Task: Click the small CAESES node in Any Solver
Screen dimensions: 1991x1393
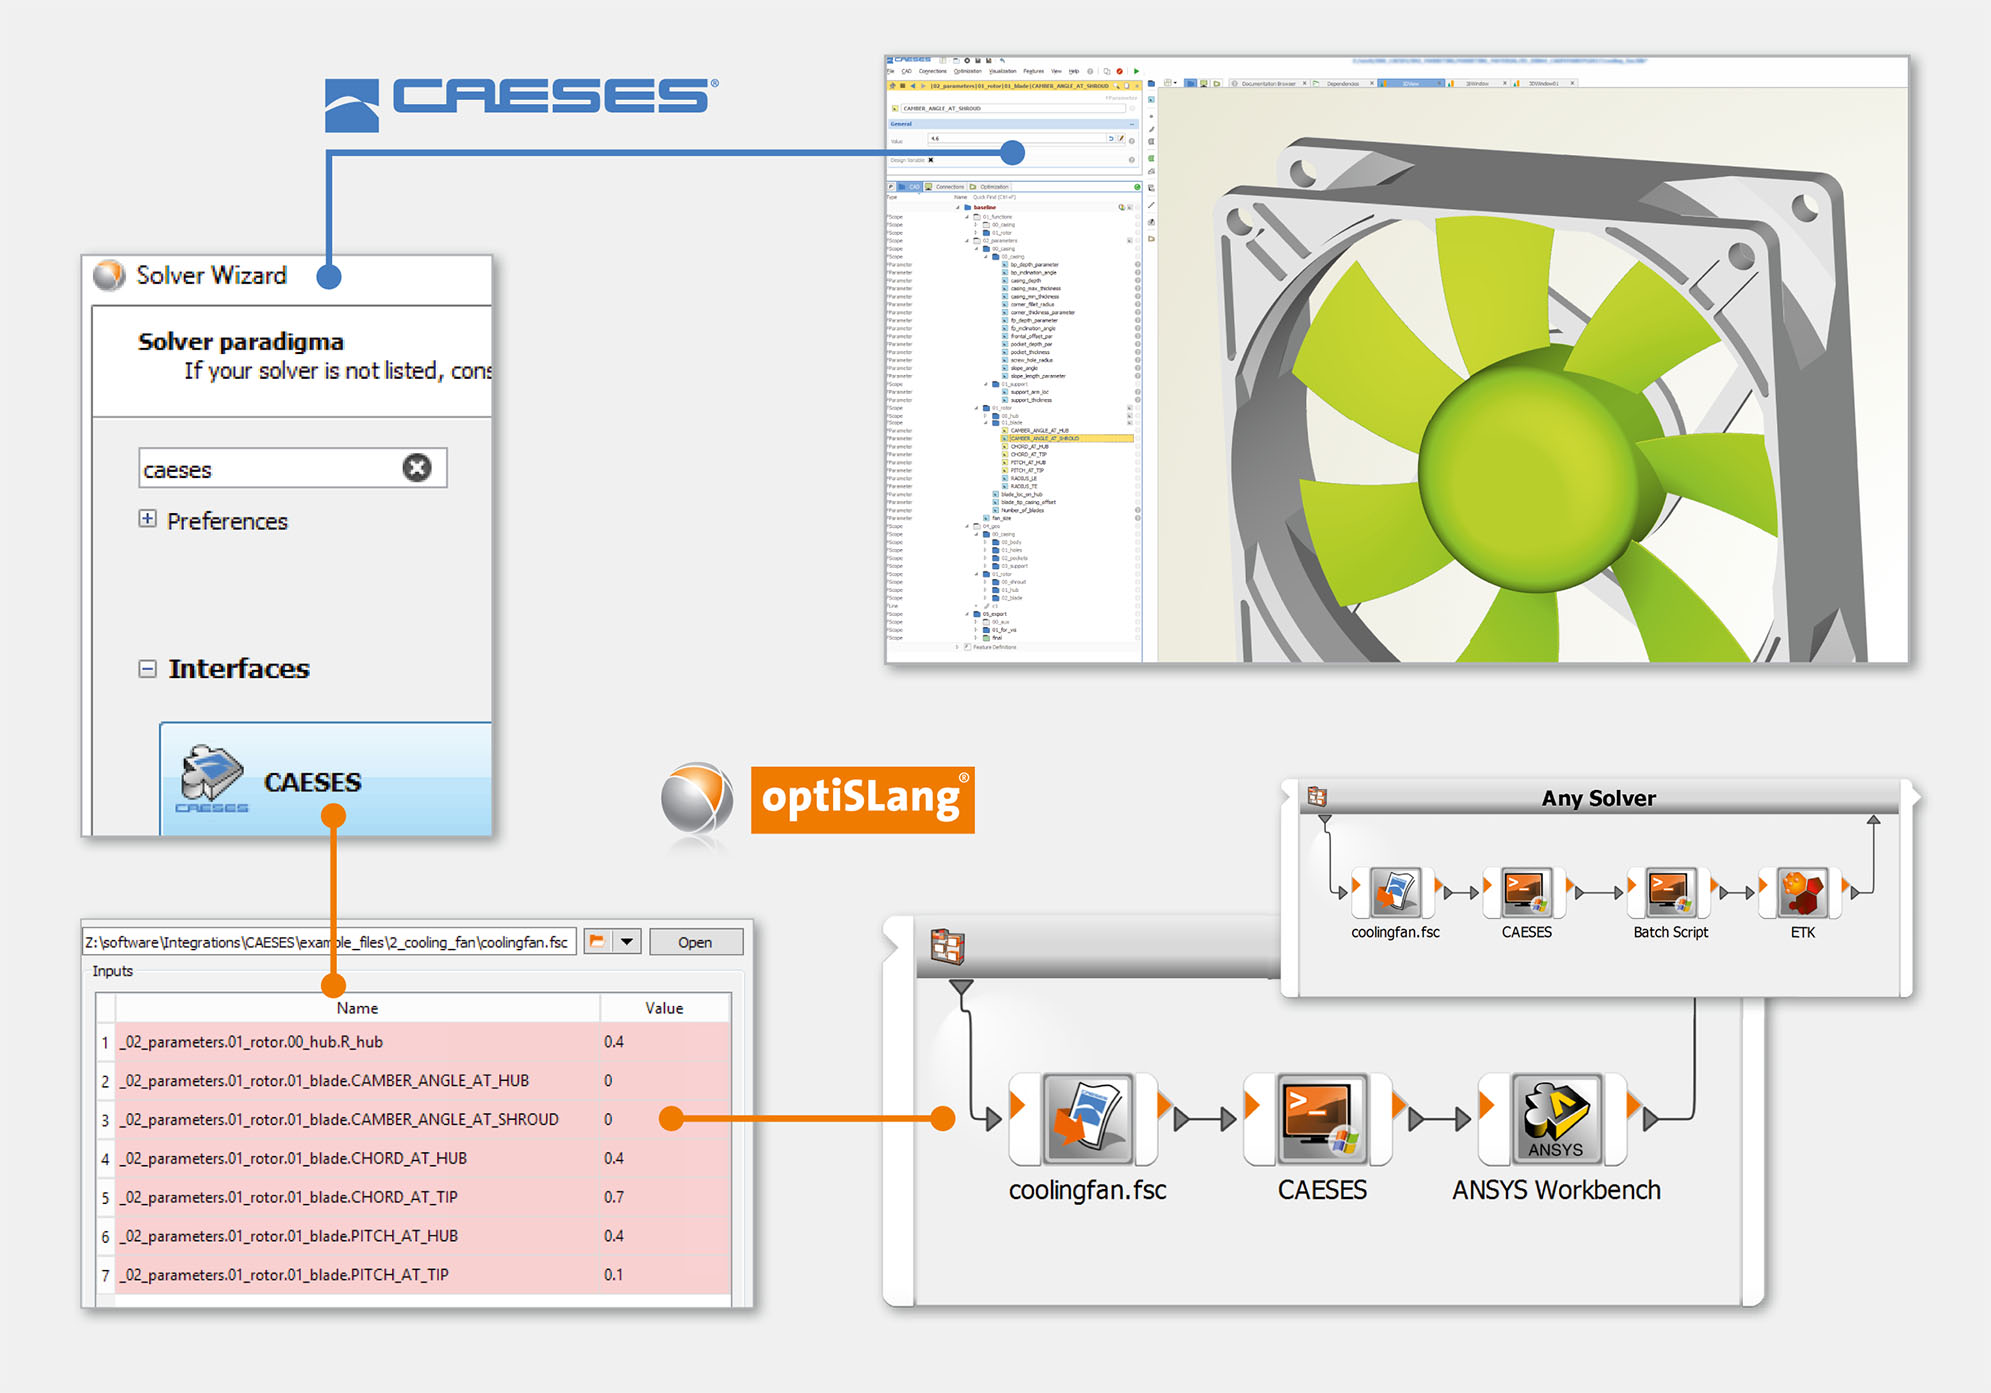Action: click(1526, 892)
